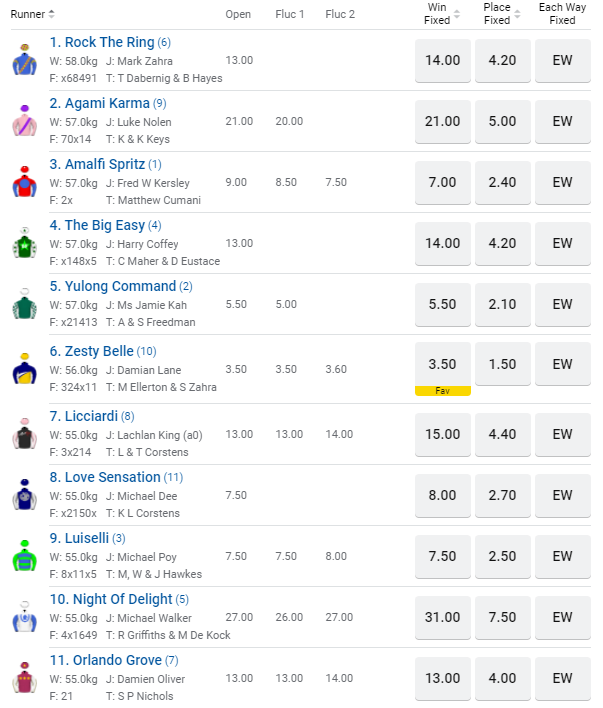Sort by the Place Fixed column header
Screen dimensions: 603x708
[502, 14]
